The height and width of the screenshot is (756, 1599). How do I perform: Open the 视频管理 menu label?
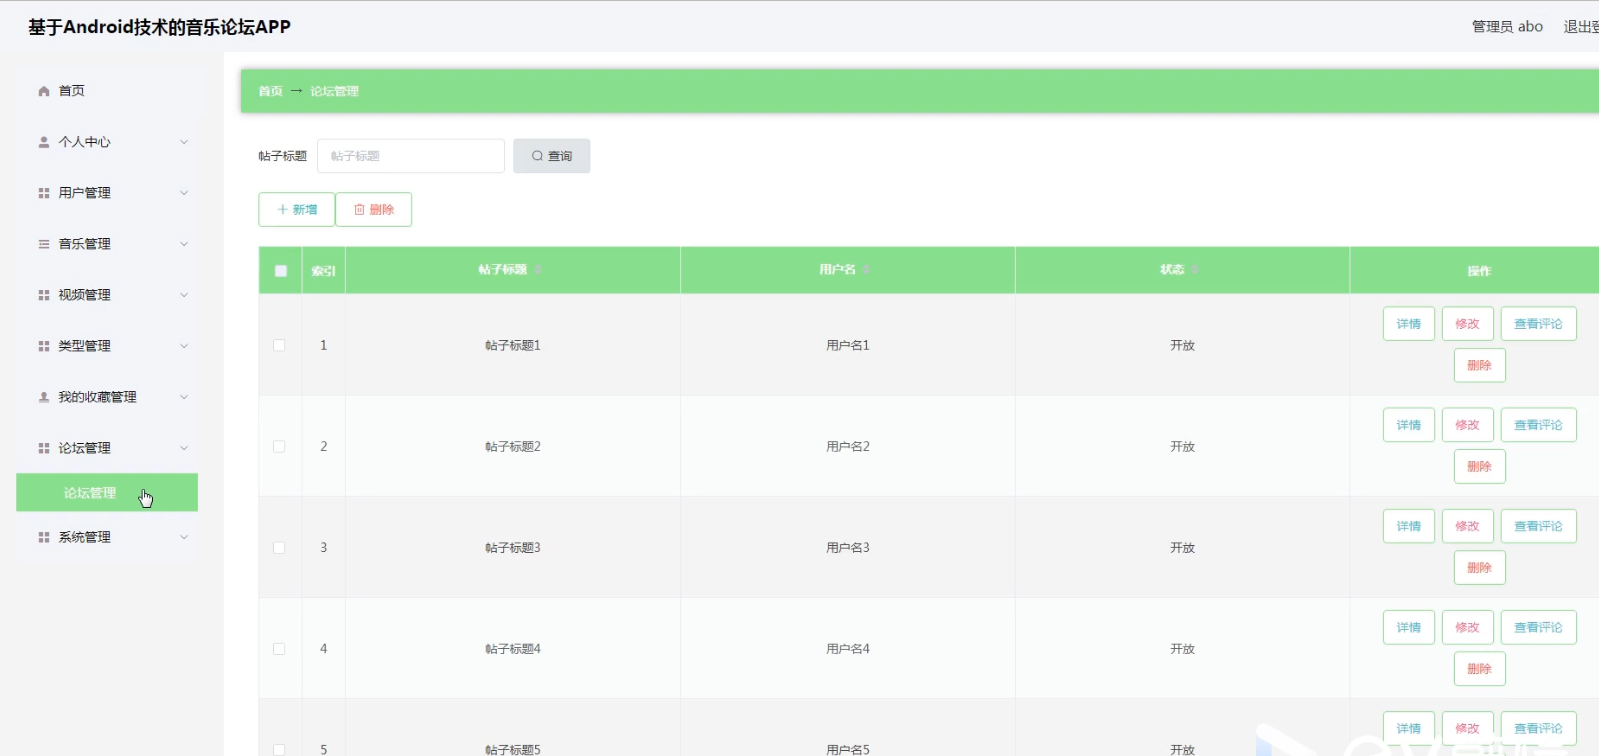click(x=84, y=295)
